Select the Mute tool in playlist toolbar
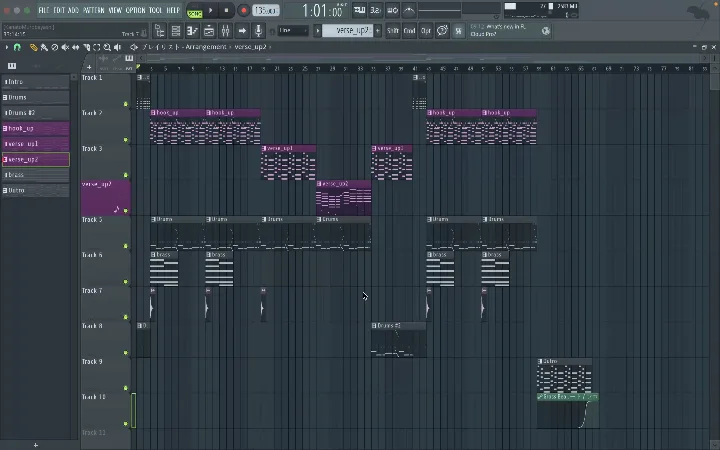The width and height of the screenshot is (720, 450). (x=65, y=47)
